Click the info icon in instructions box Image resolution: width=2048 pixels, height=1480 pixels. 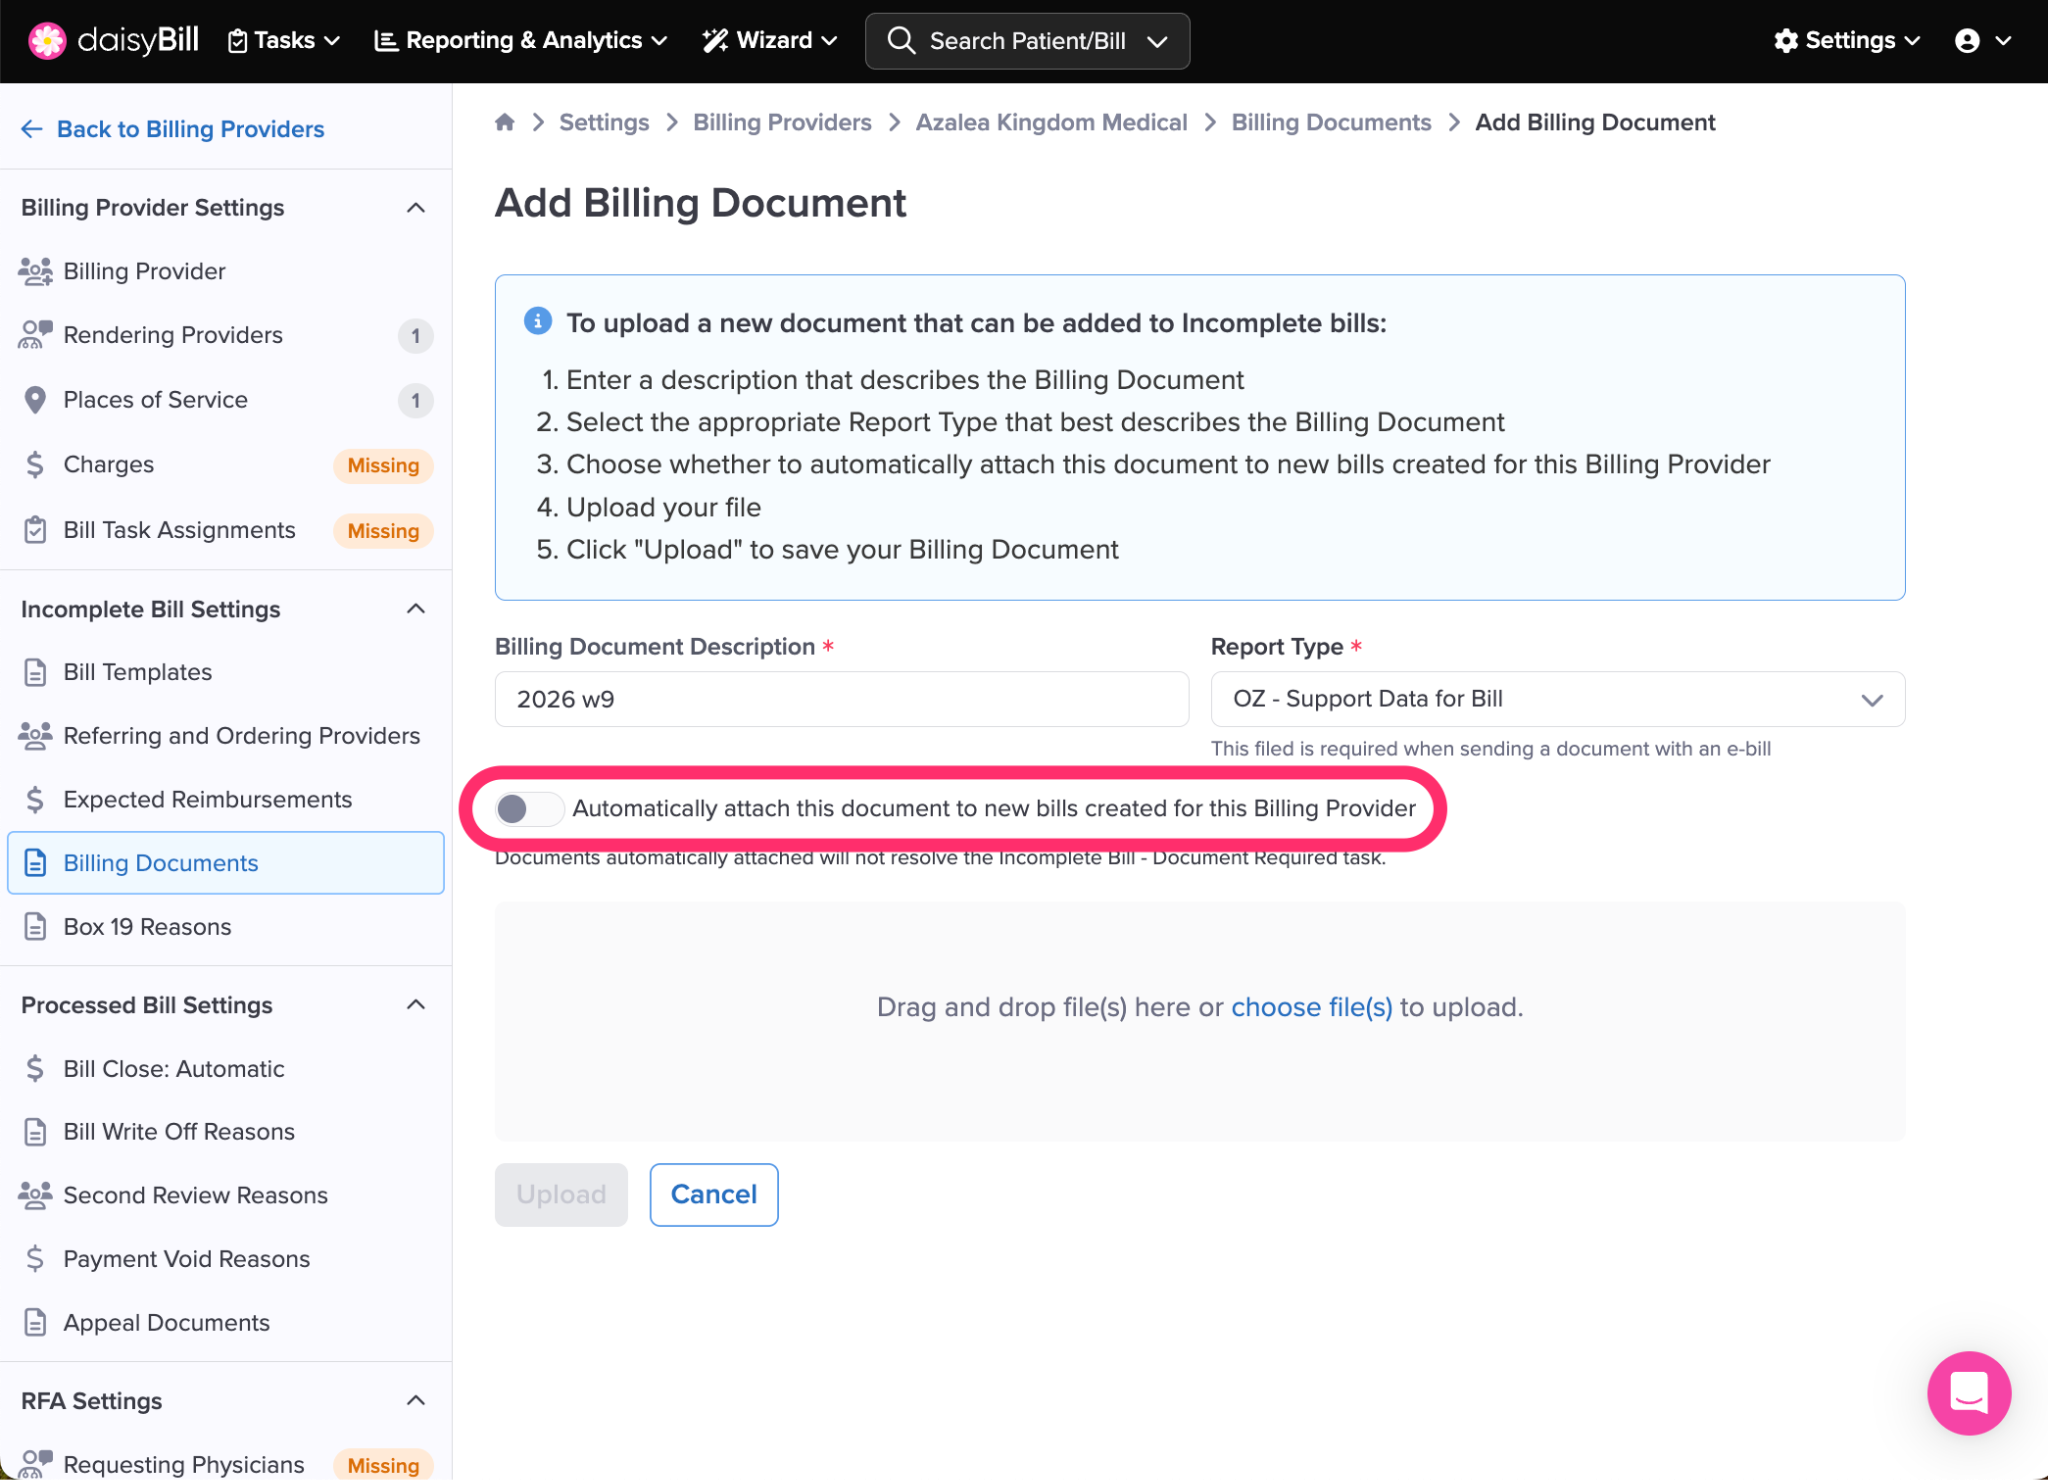(x=538, y=321)
